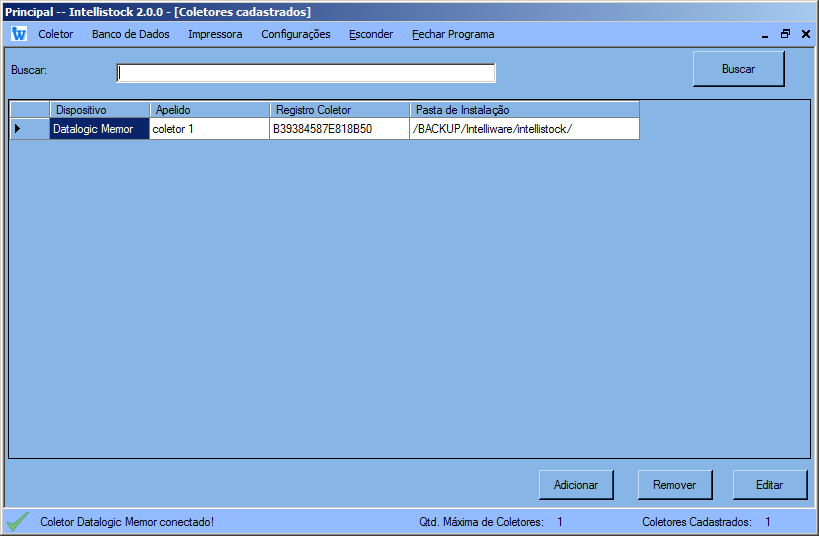Select the Datalogic Memor device cell
The width and height of the screenshot is (819, 536).
tap(99, 129)
